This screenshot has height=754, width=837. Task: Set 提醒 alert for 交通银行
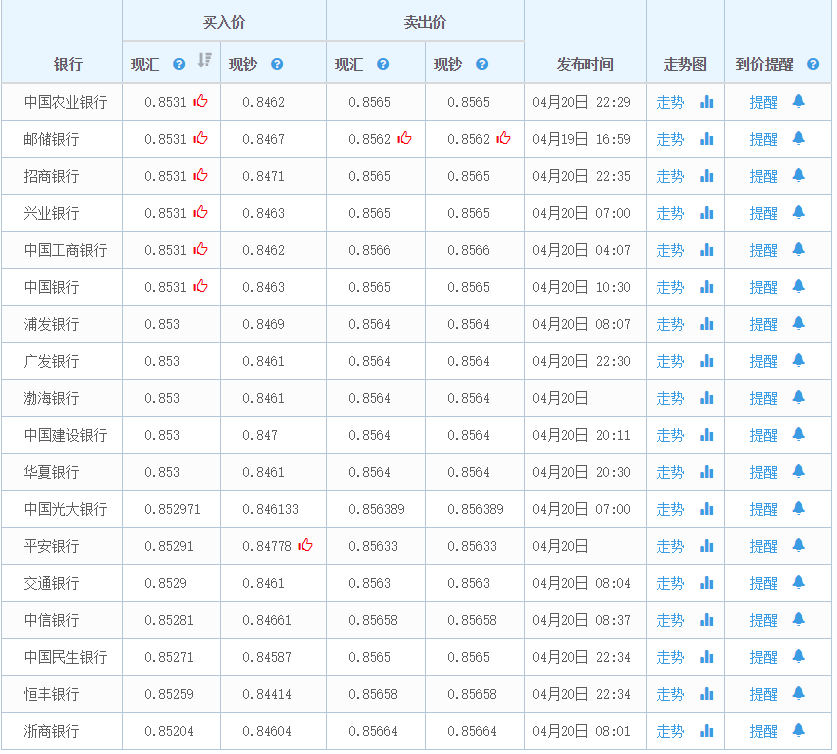click(x=763, y=583)
